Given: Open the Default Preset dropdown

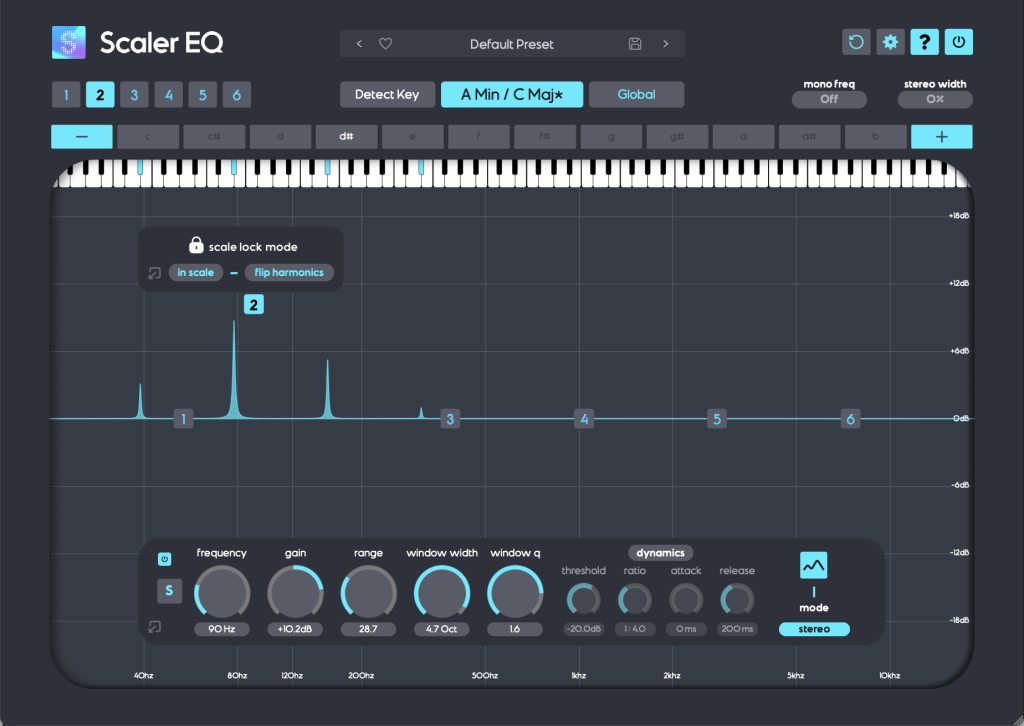Looking at the screenshot, I should point(511,44).
